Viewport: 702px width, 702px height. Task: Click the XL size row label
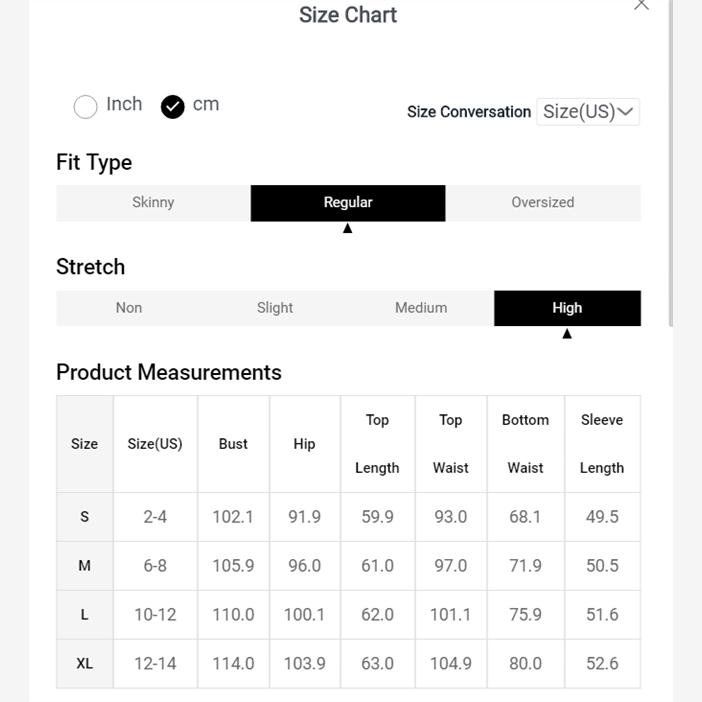[x=84, y=664]
